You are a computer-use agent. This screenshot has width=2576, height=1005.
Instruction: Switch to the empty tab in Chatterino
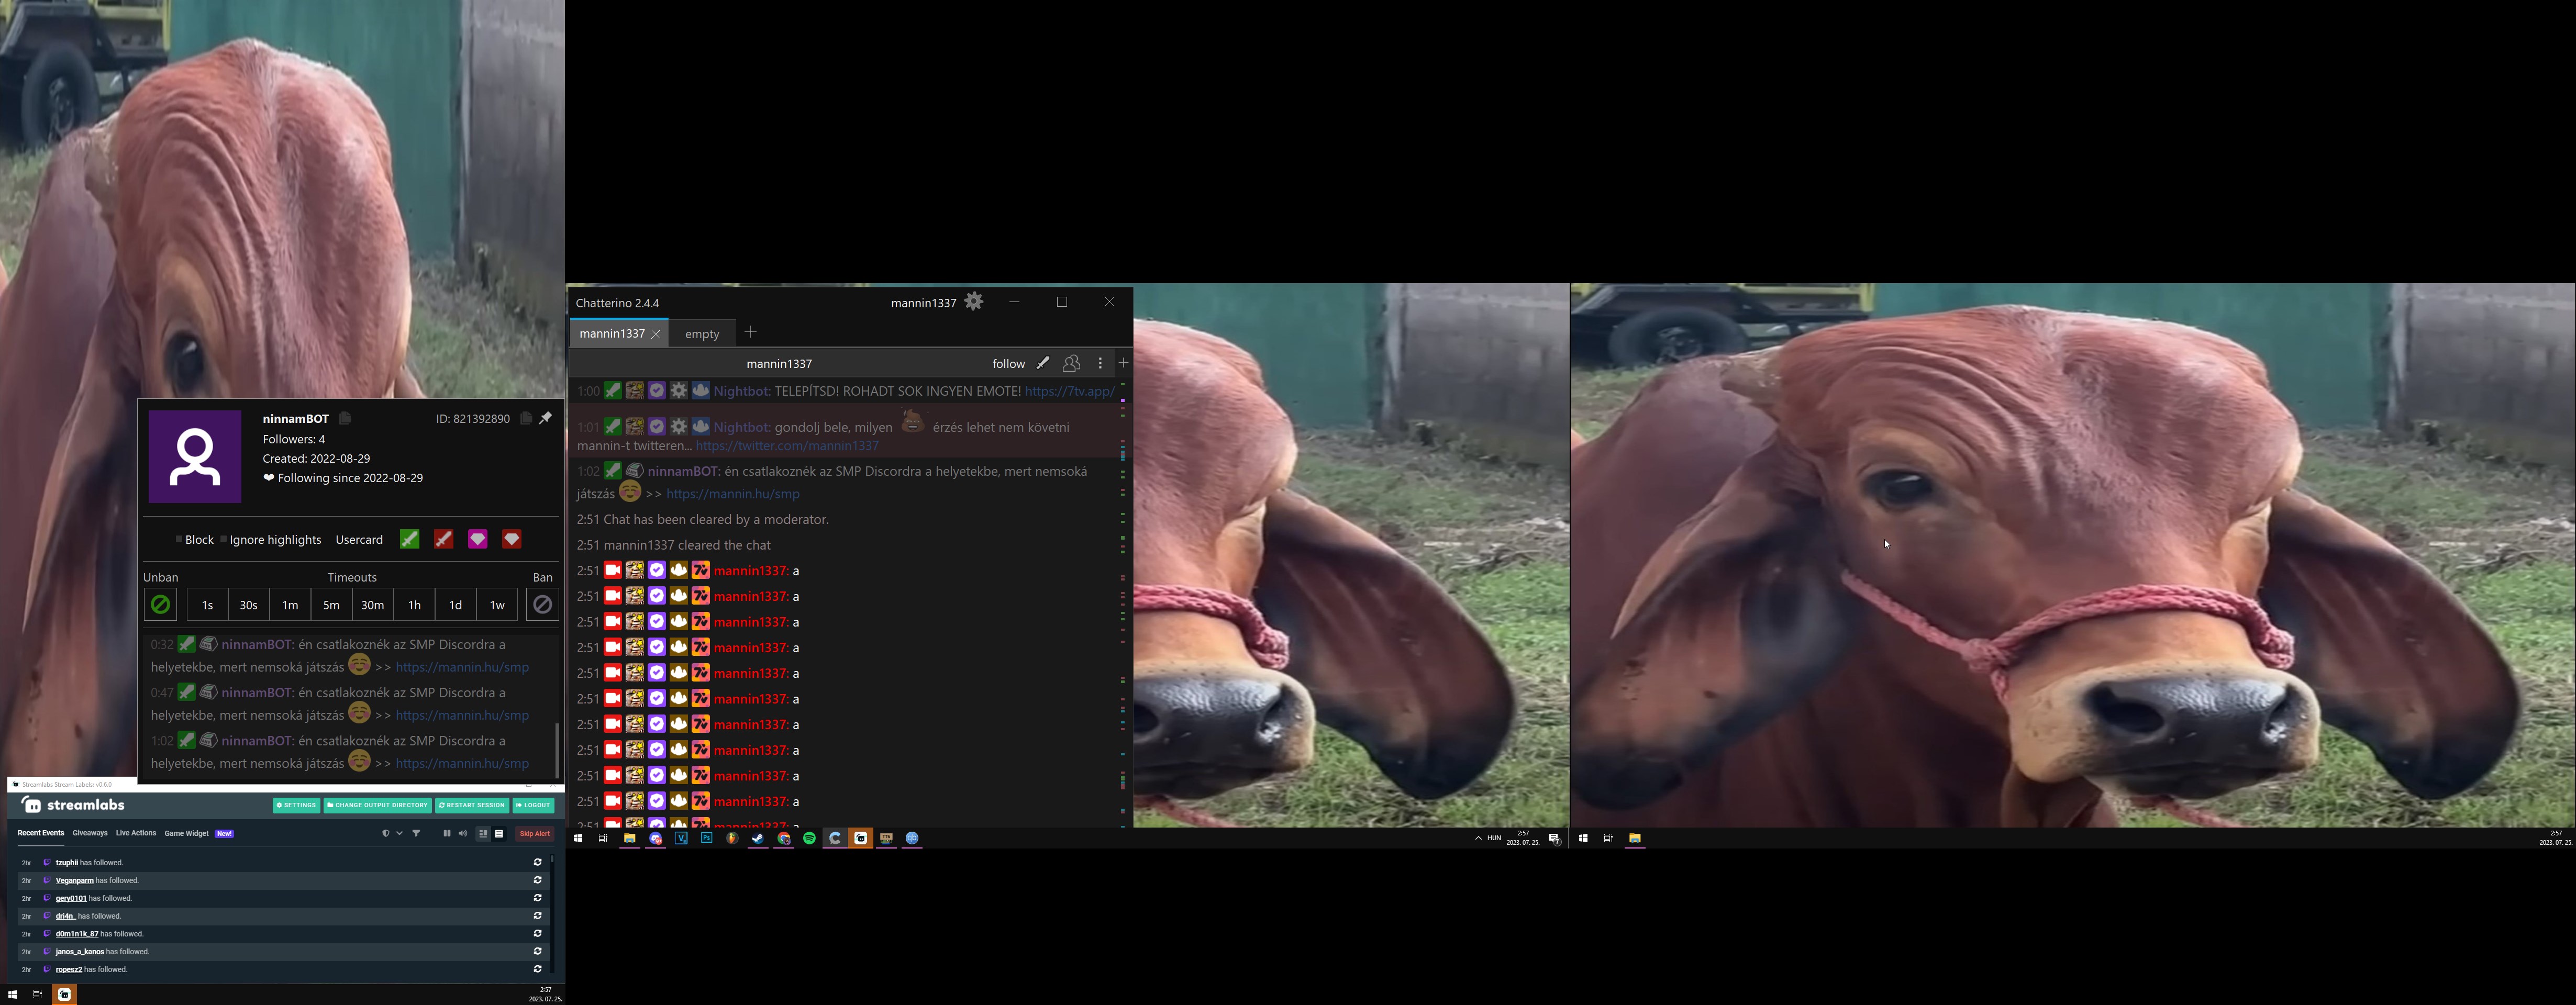coord(702,333)
